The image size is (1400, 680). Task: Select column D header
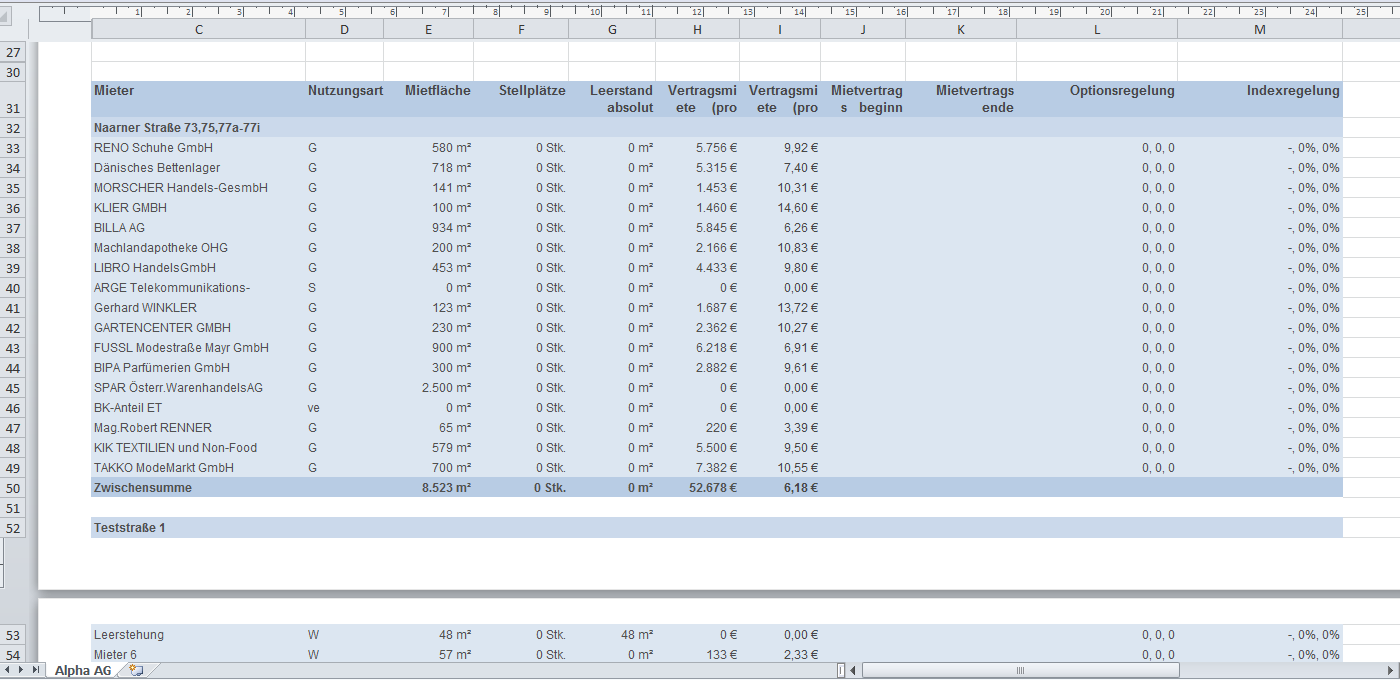[344, 30]
